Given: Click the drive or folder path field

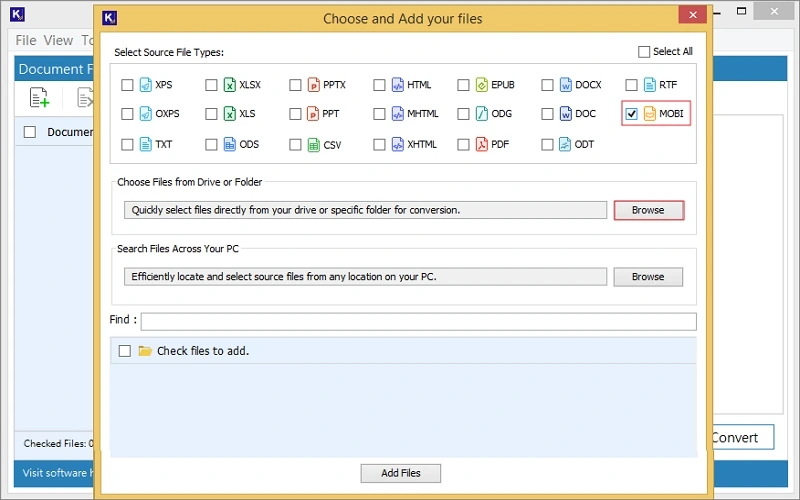Looking at the screenshot, I should pos(365,210).
